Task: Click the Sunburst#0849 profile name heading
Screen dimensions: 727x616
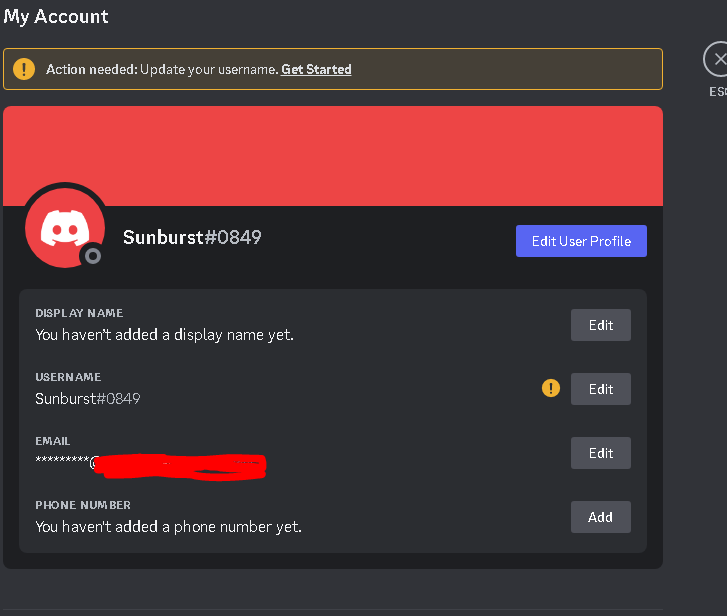Action: pyautogui.click(x=192, y=237)
